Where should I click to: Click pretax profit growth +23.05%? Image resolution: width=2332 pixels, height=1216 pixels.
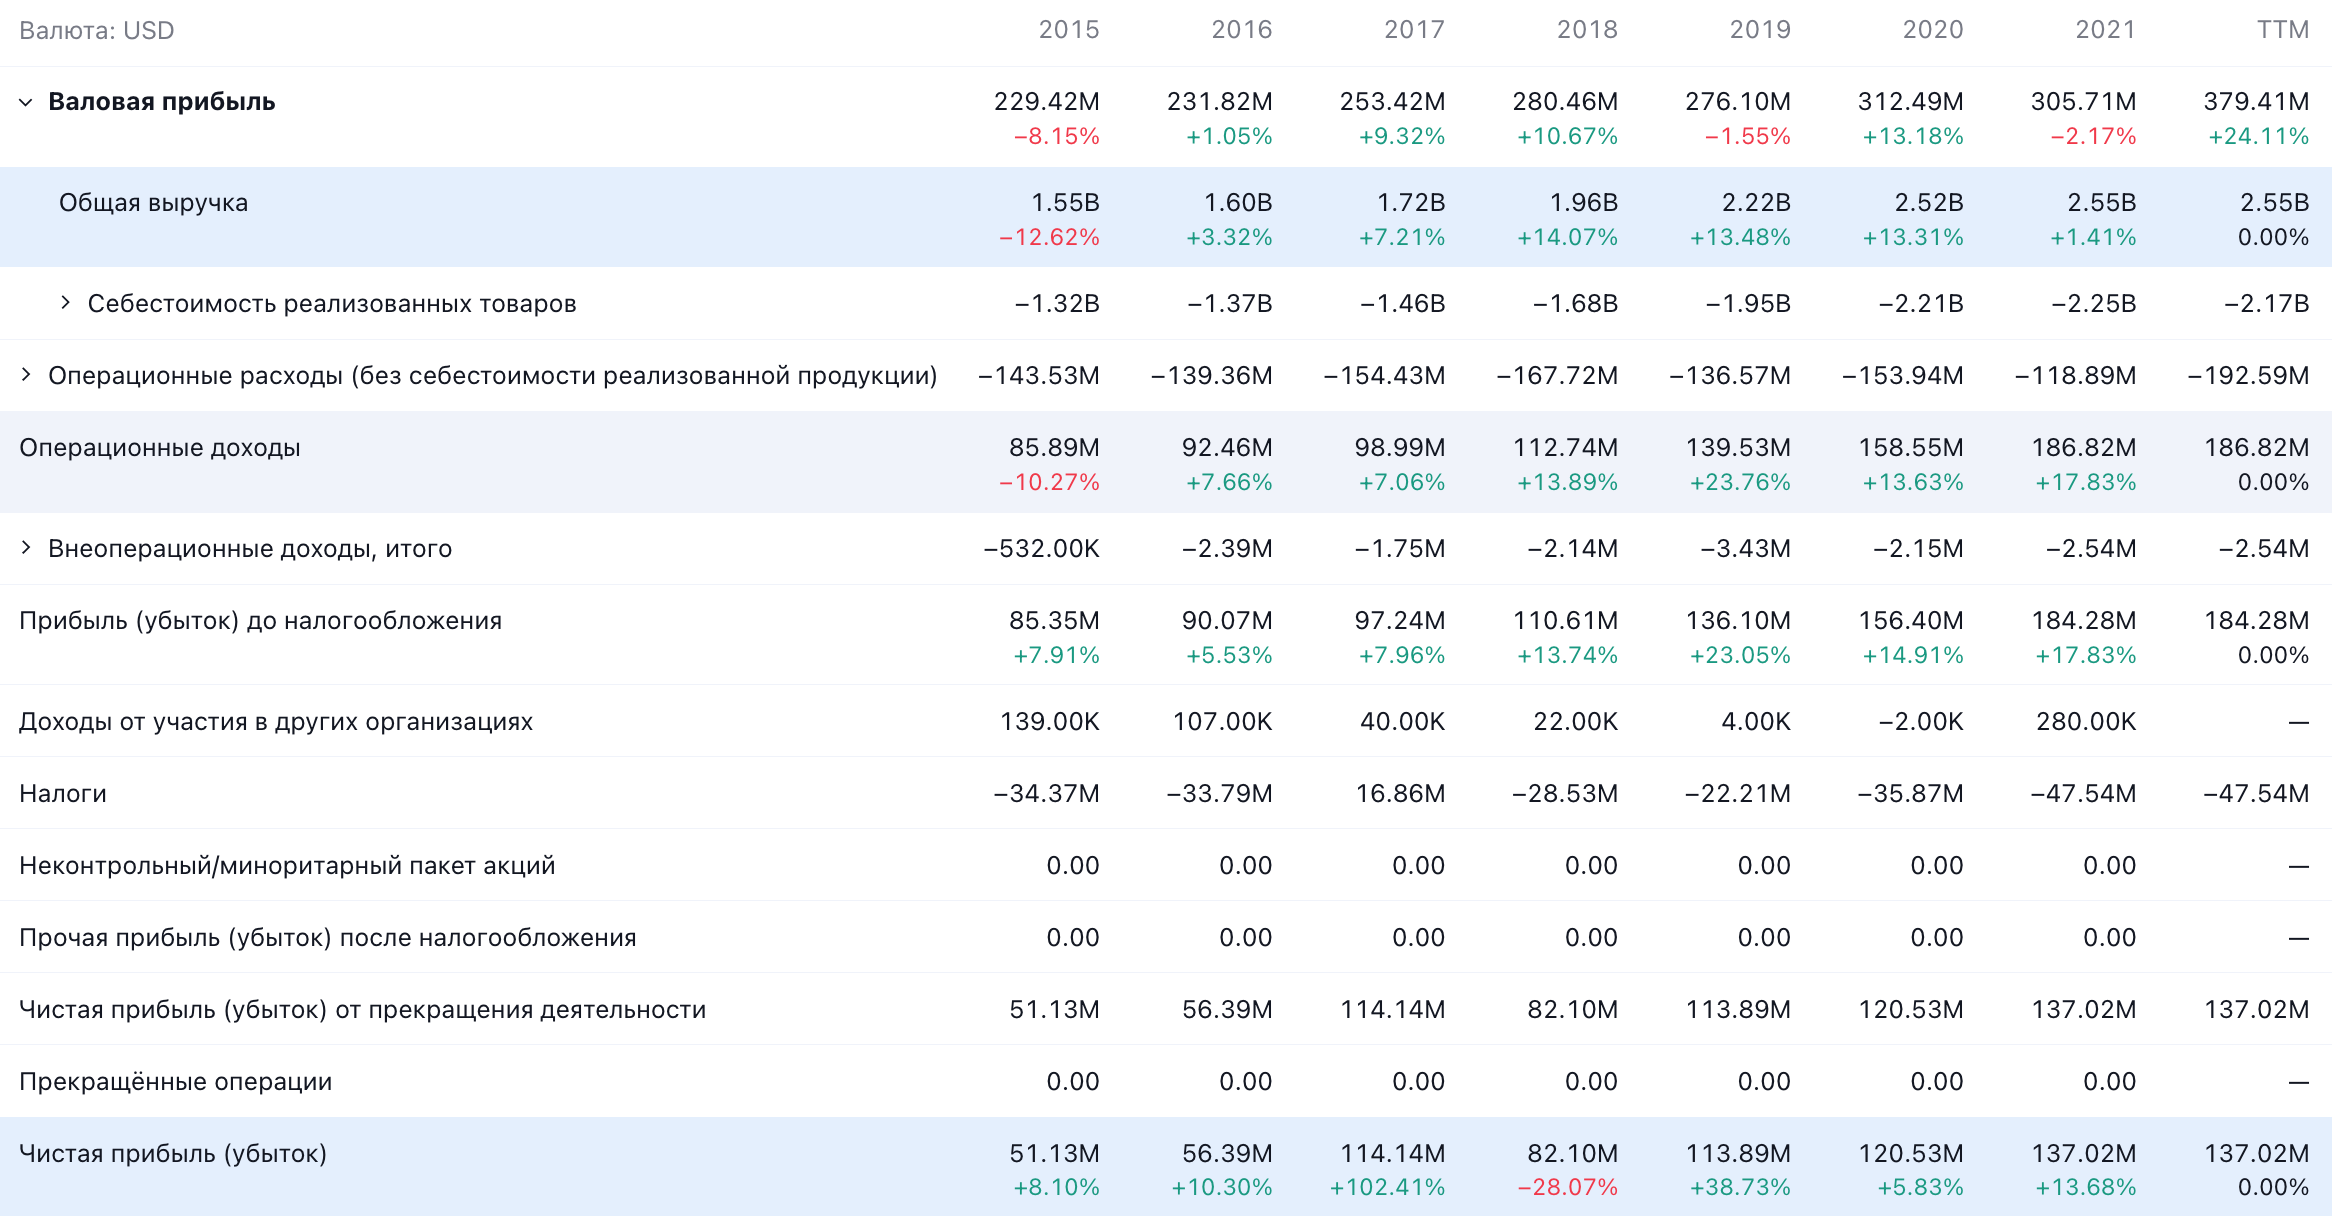click(x=1740, y=655)
